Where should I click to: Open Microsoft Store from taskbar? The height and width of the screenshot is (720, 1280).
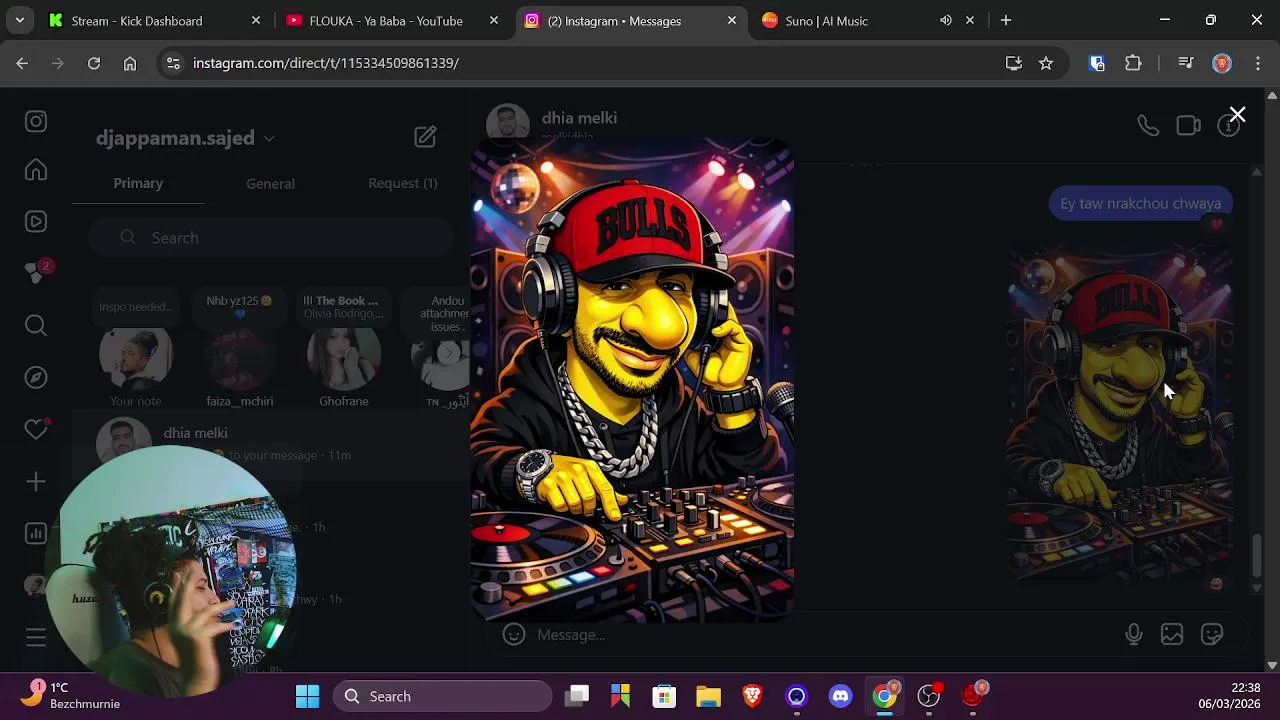pos(664,696)
